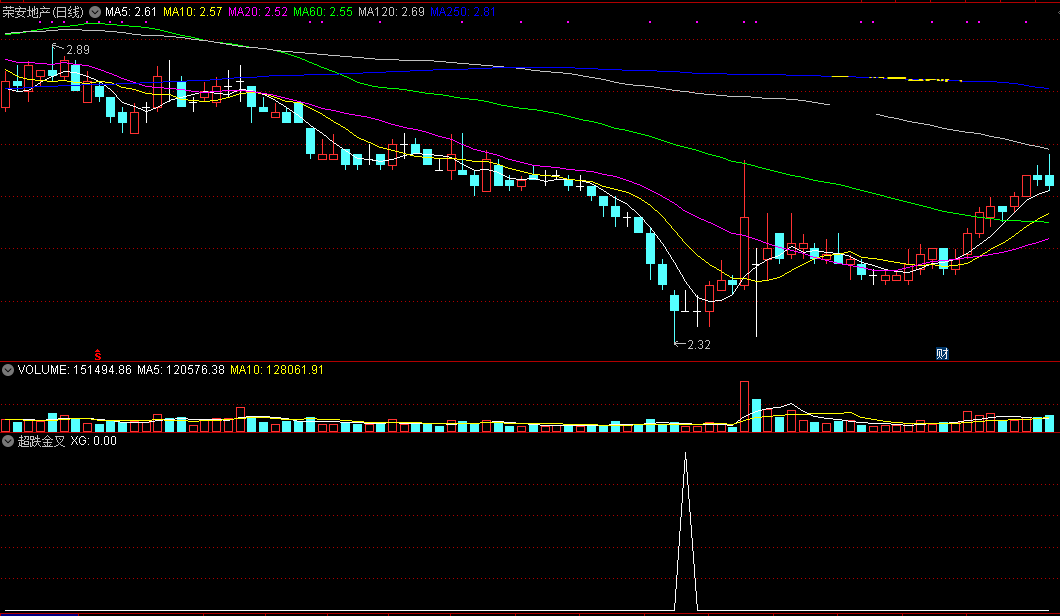Select the magenta MA20: 2.52 label
The image size is (1060, 616).
[x=258, y=12]
